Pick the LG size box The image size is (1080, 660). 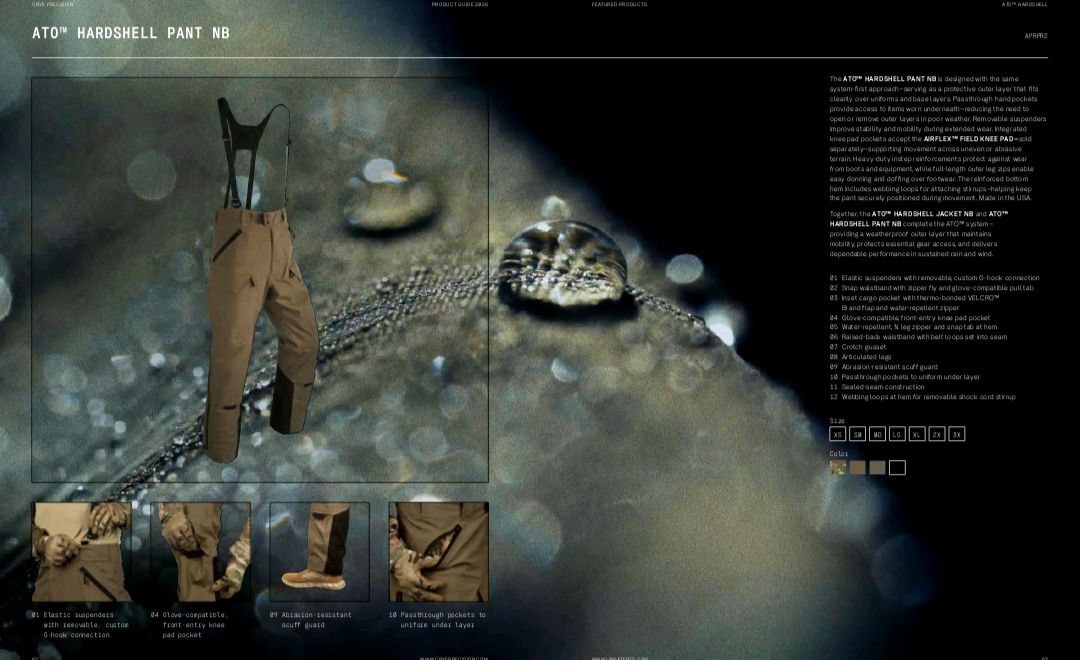[897, 434]
